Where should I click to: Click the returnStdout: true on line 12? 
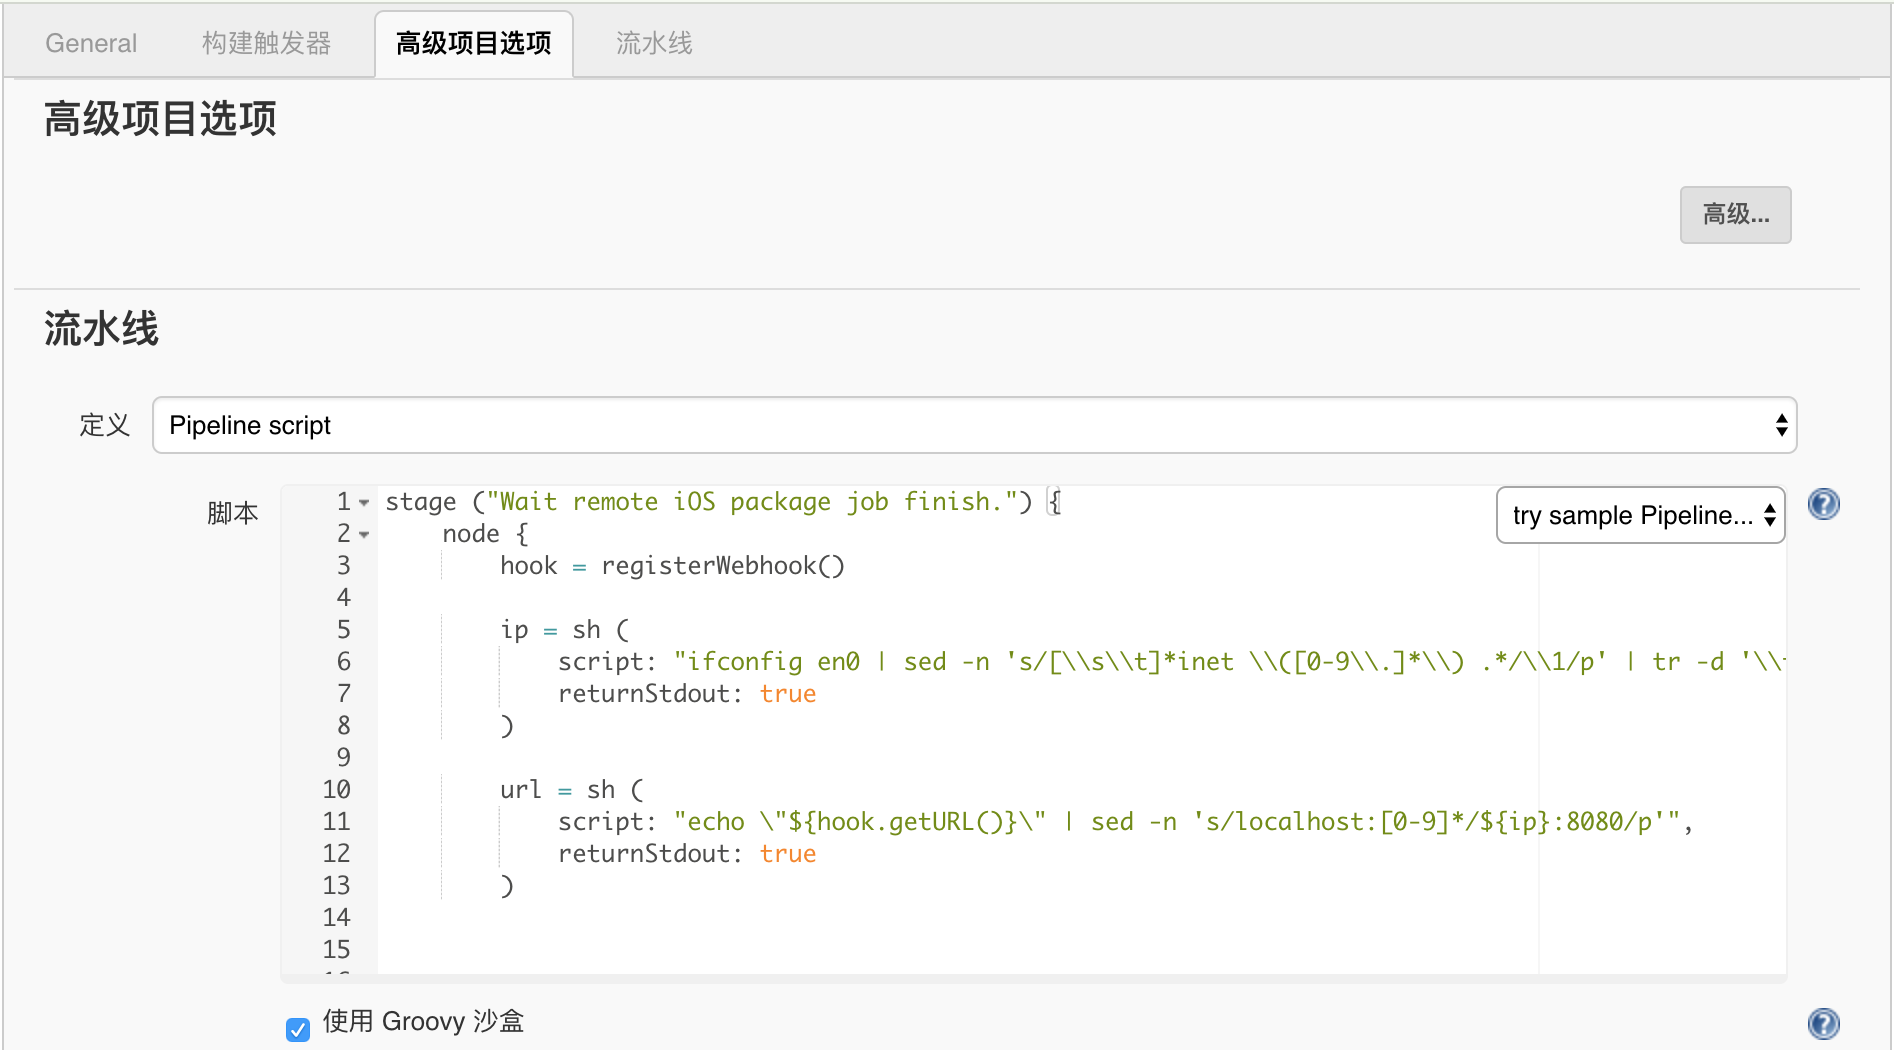point(687,854)
